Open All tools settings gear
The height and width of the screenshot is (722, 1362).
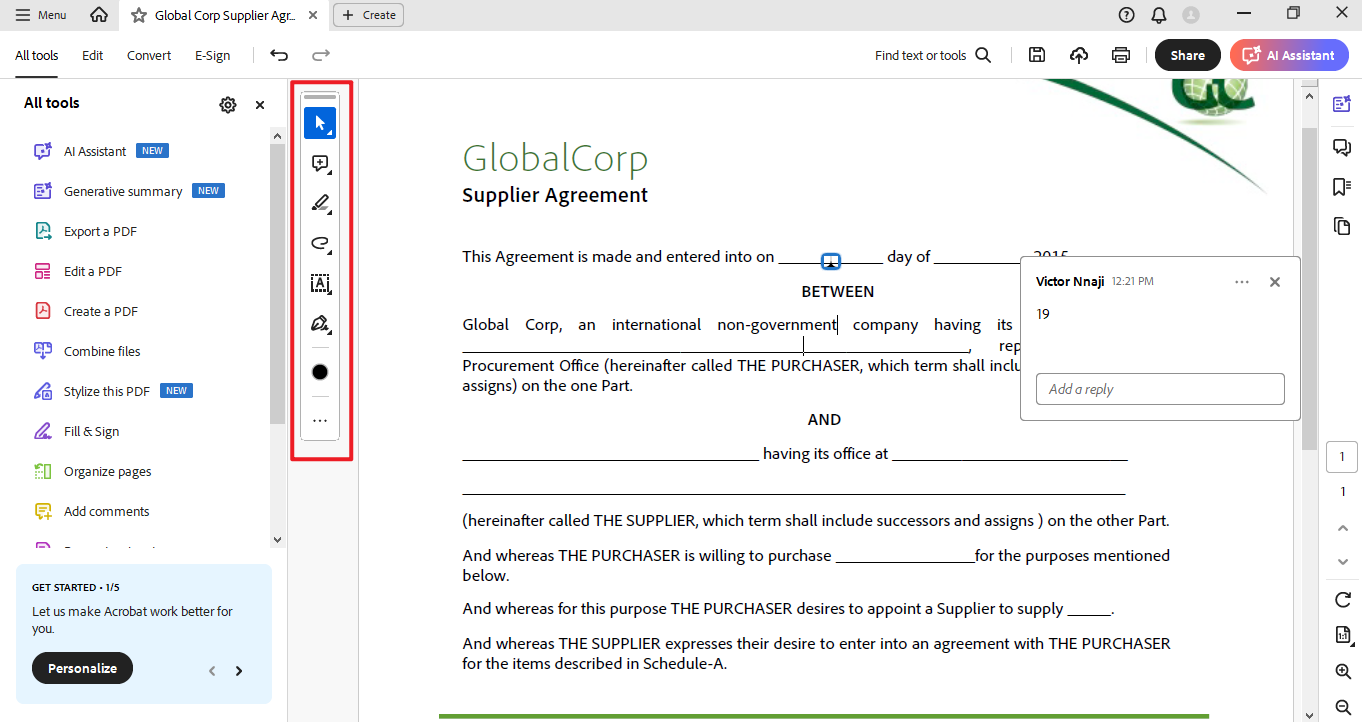click(228, 105)
